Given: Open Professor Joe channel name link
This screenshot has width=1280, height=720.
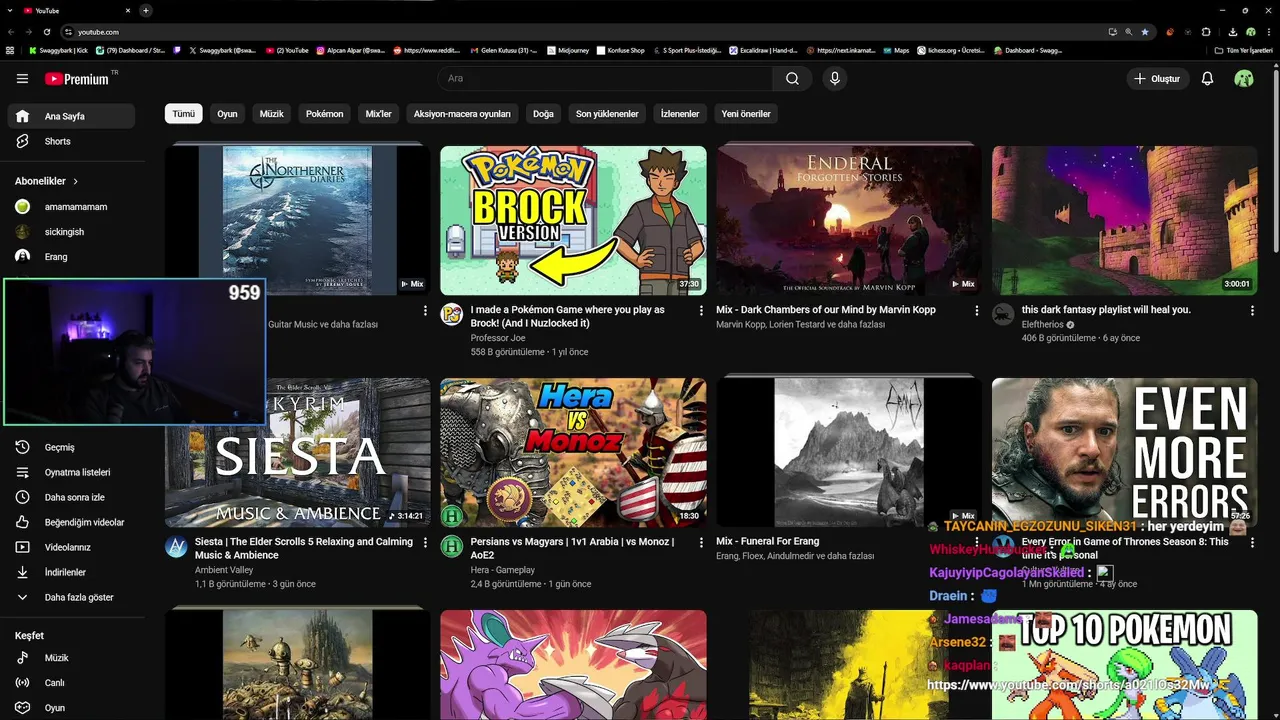Looking at the screenshot, I should pos(498,338).
